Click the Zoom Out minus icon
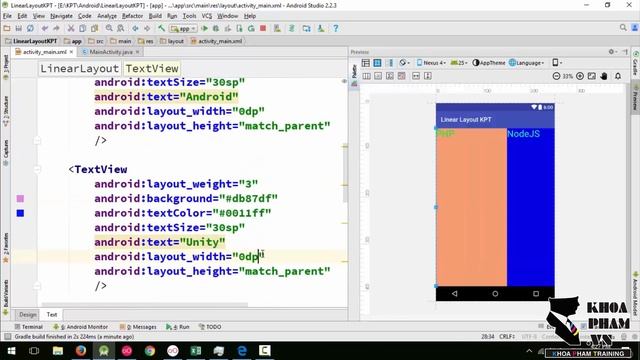 [556, 76]
